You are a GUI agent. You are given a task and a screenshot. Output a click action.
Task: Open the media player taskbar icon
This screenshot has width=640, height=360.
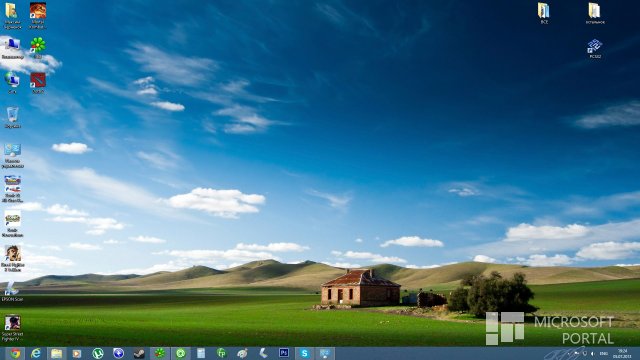[77, 353]
